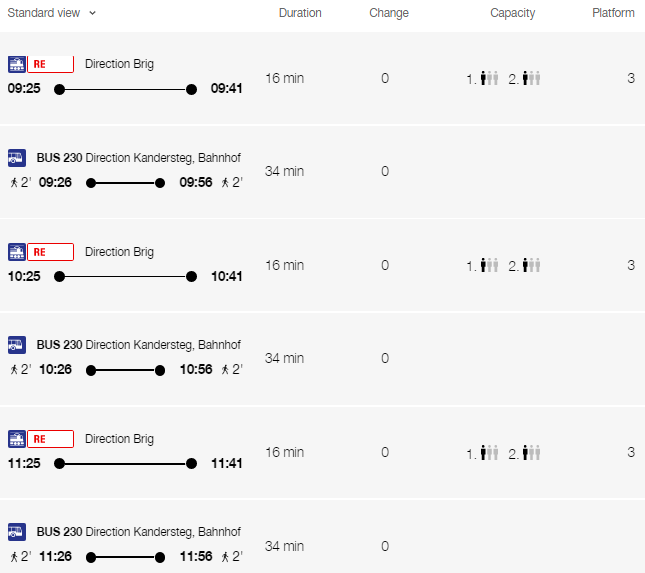Click the 11:25 to 11:41 journey line

coord(125,464)
